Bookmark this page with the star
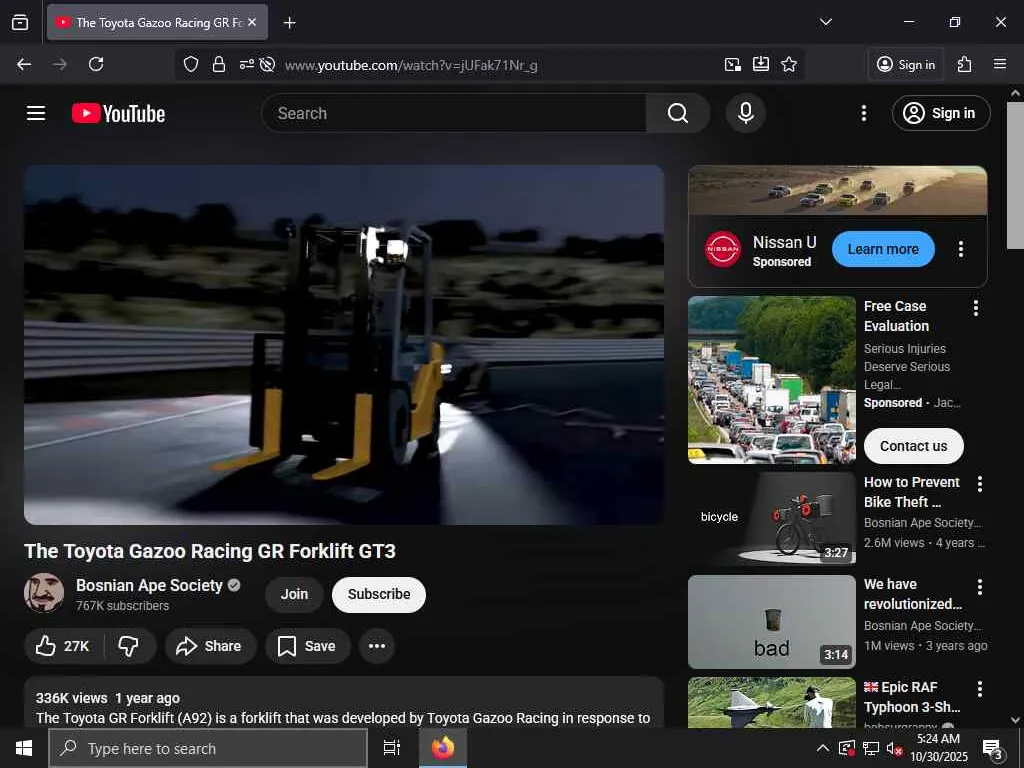Image resolution: width=1024 pixels, height=768 pixels. (x=789, y=64)
